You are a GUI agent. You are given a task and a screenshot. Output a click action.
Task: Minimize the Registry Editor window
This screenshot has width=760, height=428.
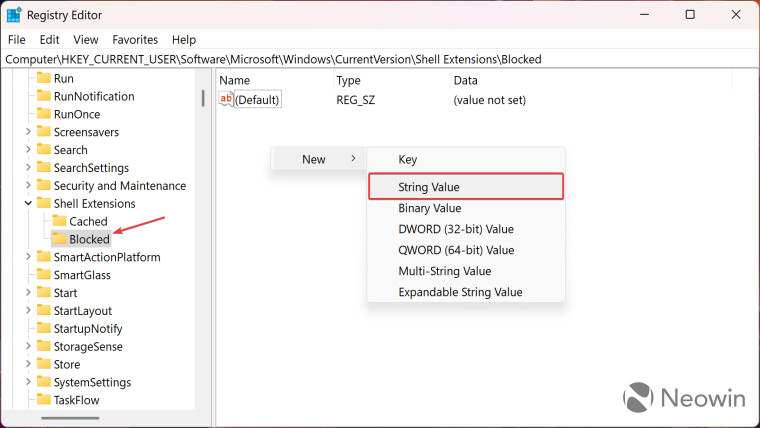click(x=645, y=15)
